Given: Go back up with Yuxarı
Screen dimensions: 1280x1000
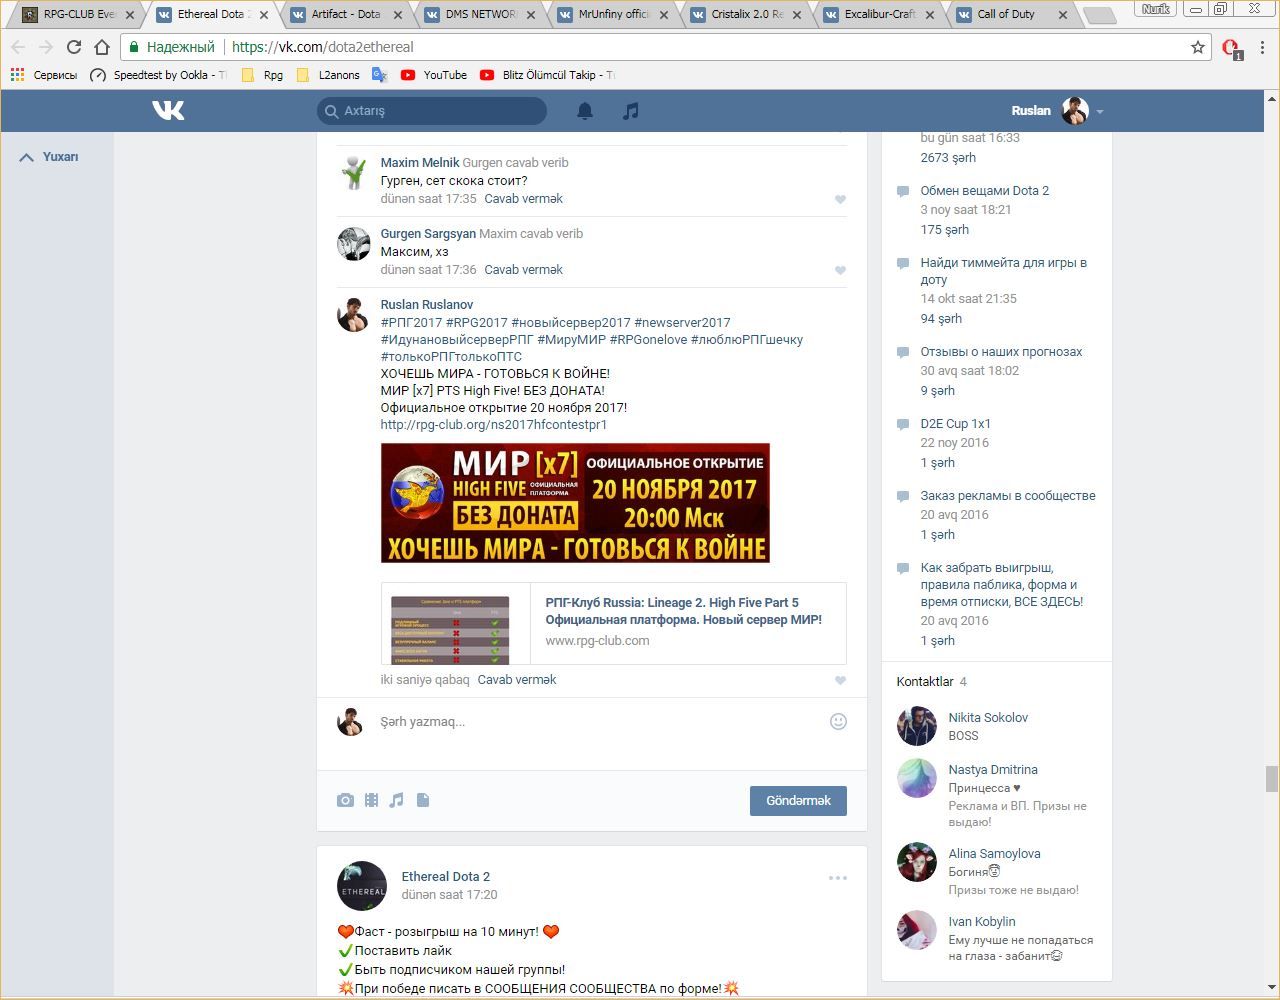Looking at the screenshot, I should (x=49, y=157).
